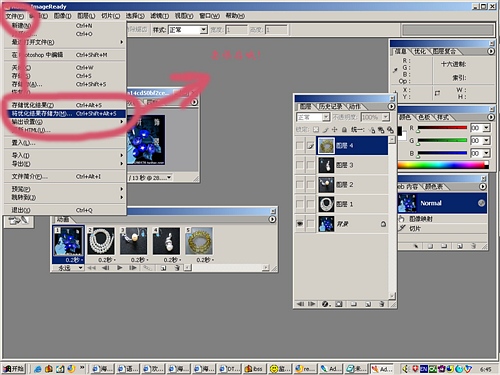
Task: Click the Slices knife icon row
Action: coord(442,228)
